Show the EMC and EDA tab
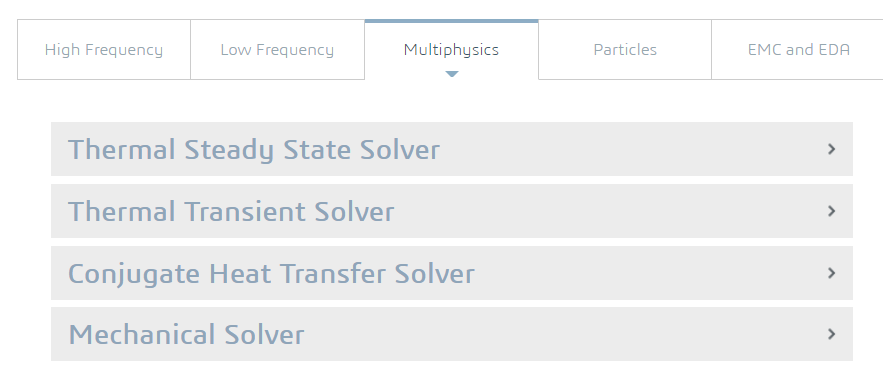 coord(798,50)
